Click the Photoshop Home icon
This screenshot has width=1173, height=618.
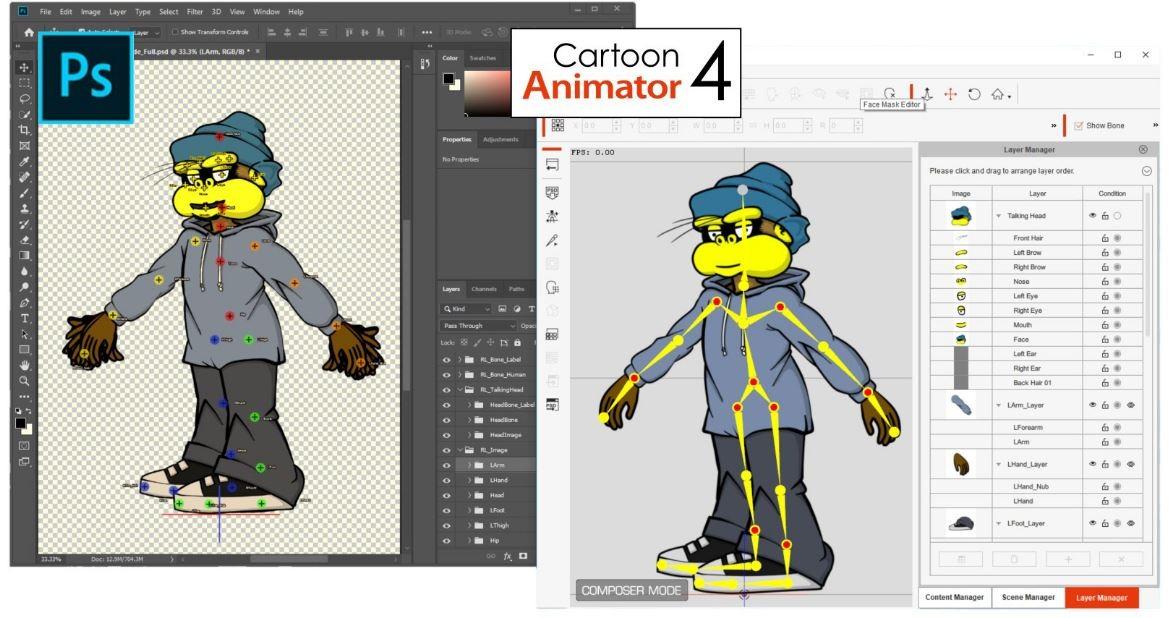(x=28, y=33)
